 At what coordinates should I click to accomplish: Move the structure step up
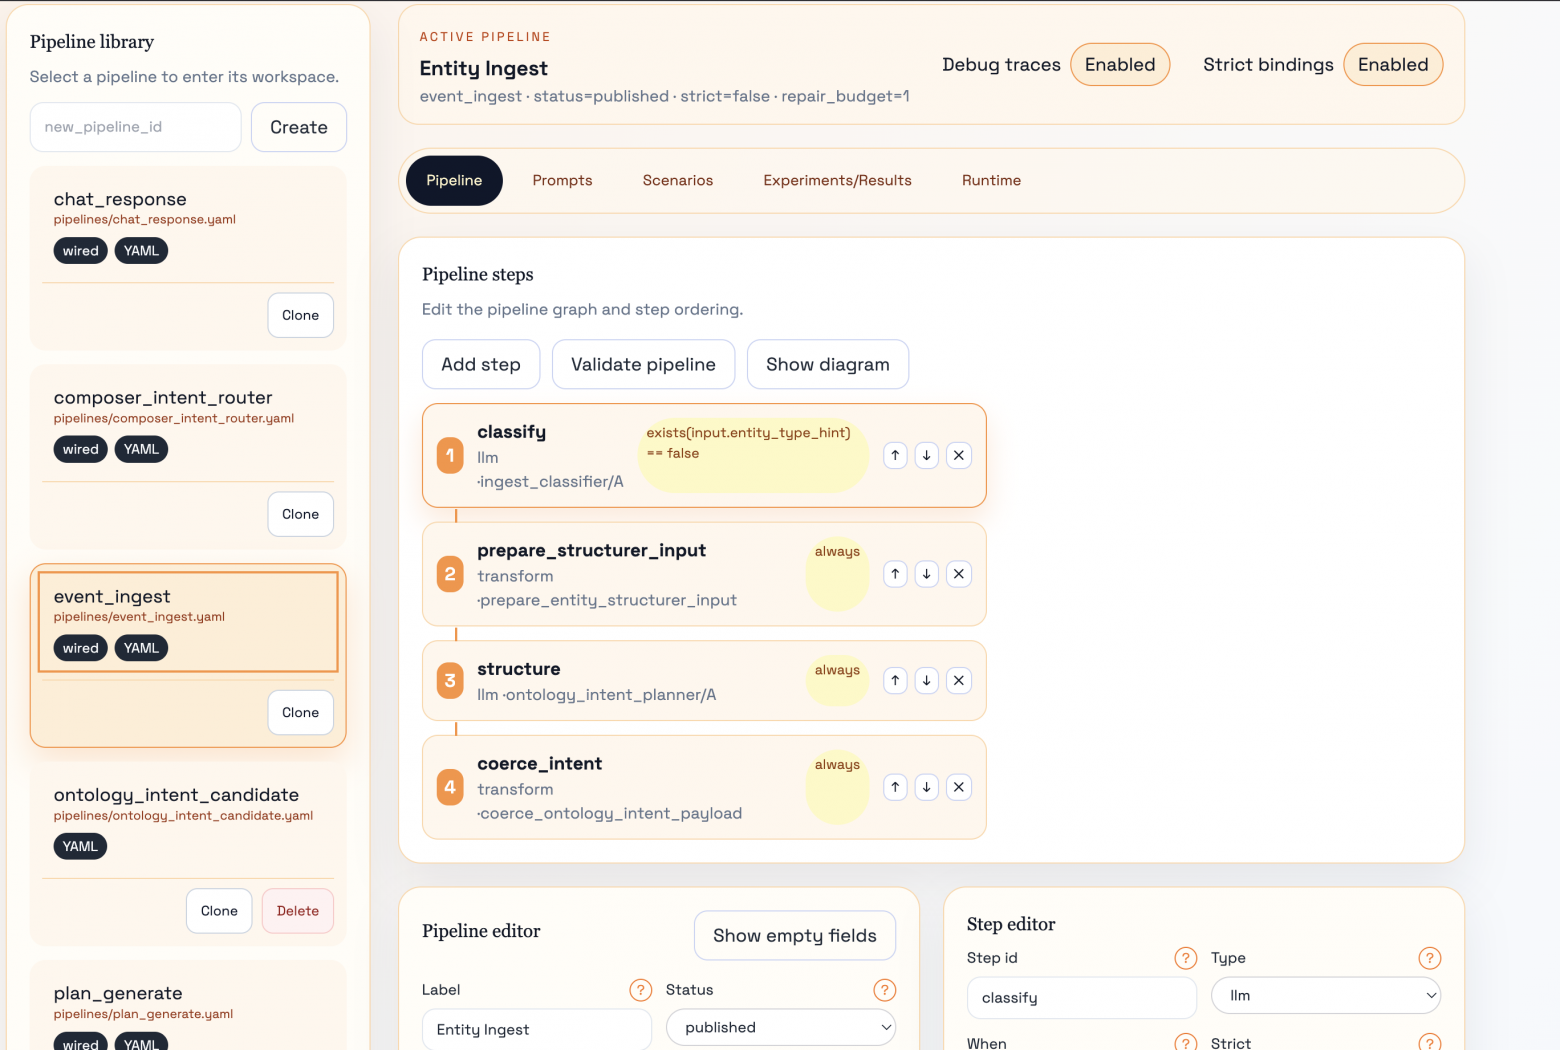895,681
